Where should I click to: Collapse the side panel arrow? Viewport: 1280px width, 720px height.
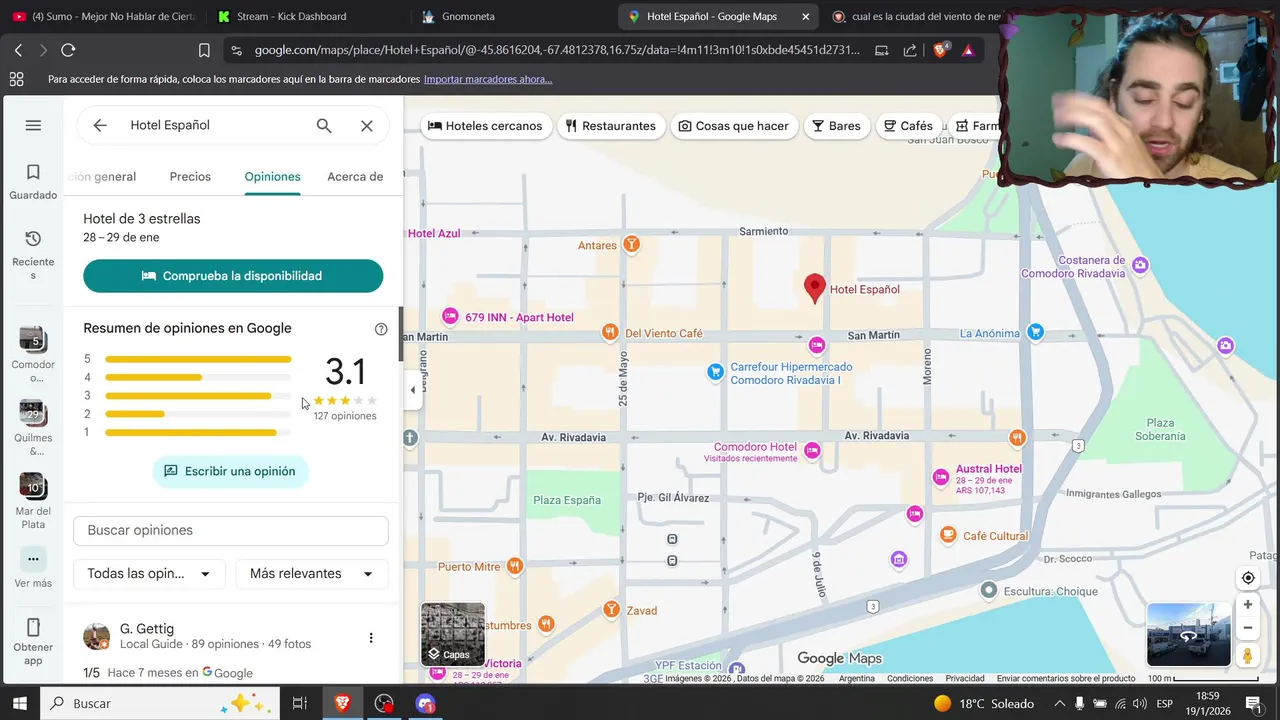(x=412, y=390)
